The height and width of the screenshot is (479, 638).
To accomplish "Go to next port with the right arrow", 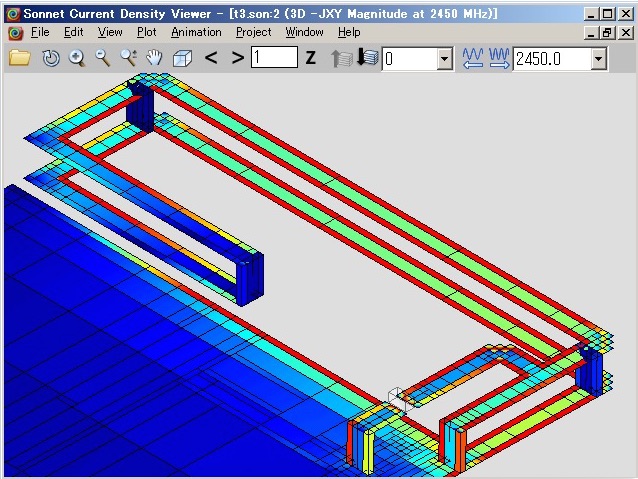I will [237, 58].
